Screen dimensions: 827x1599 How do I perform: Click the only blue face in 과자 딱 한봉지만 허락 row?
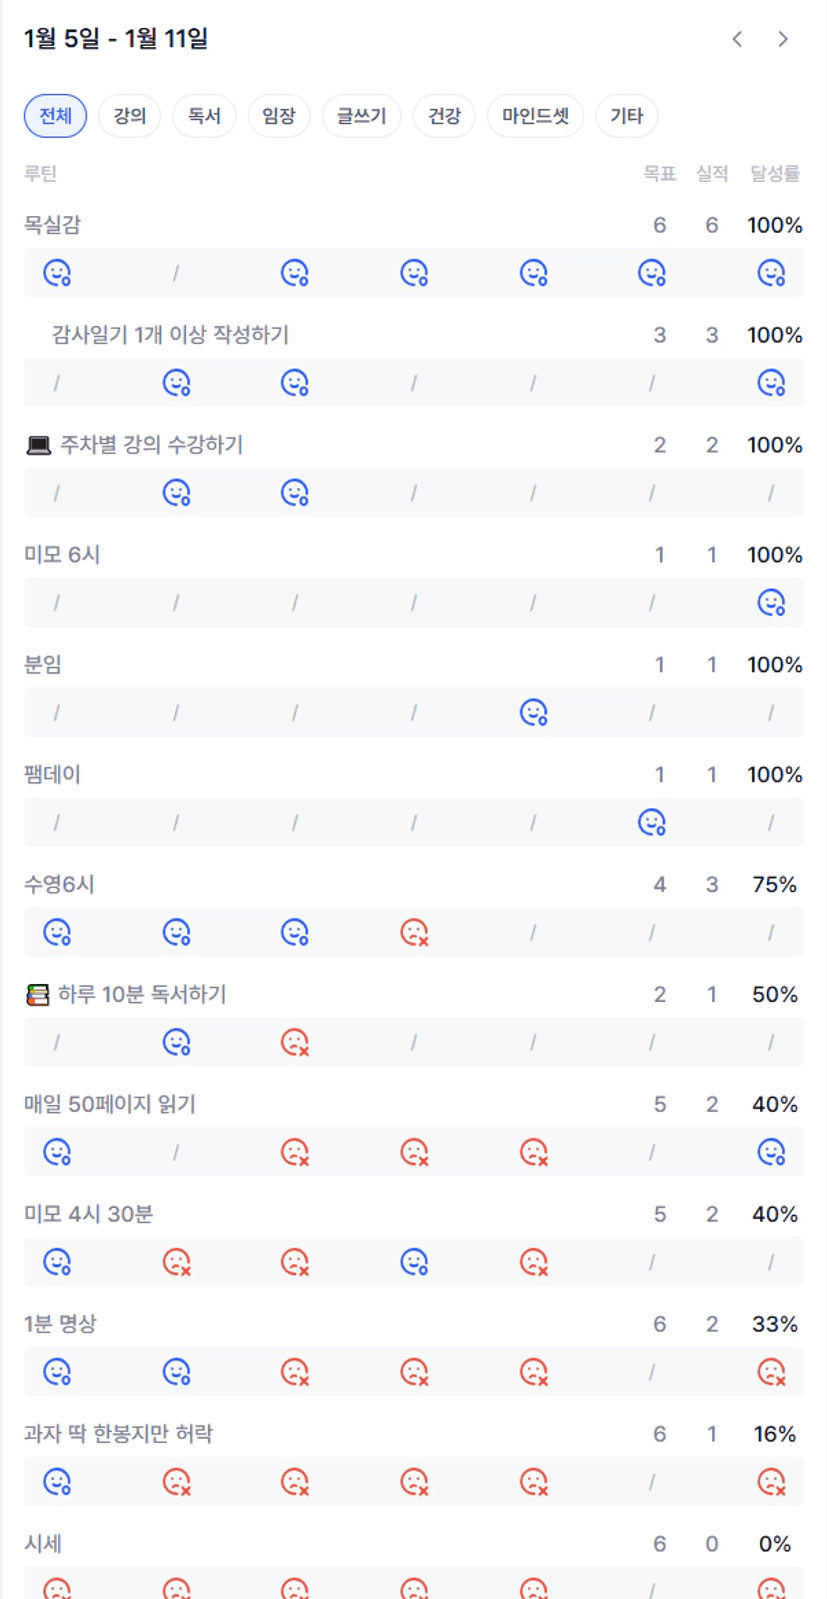pos(57,1481)
